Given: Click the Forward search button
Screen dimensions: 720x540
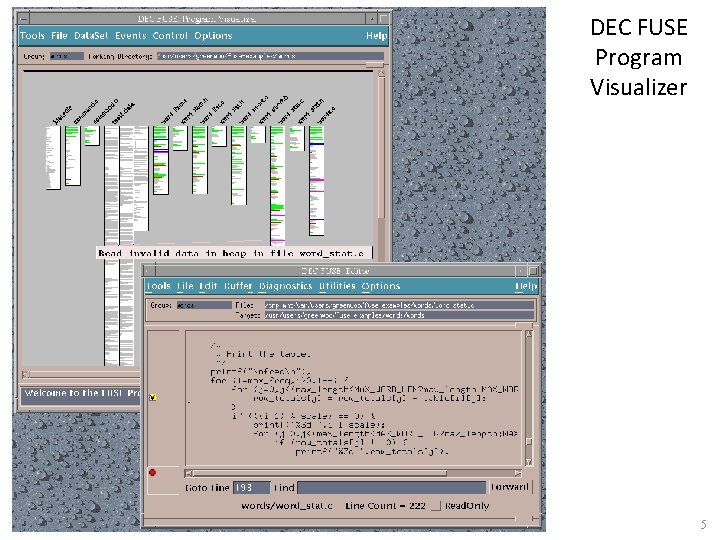Looking at the screenshot, I should 510,487.
